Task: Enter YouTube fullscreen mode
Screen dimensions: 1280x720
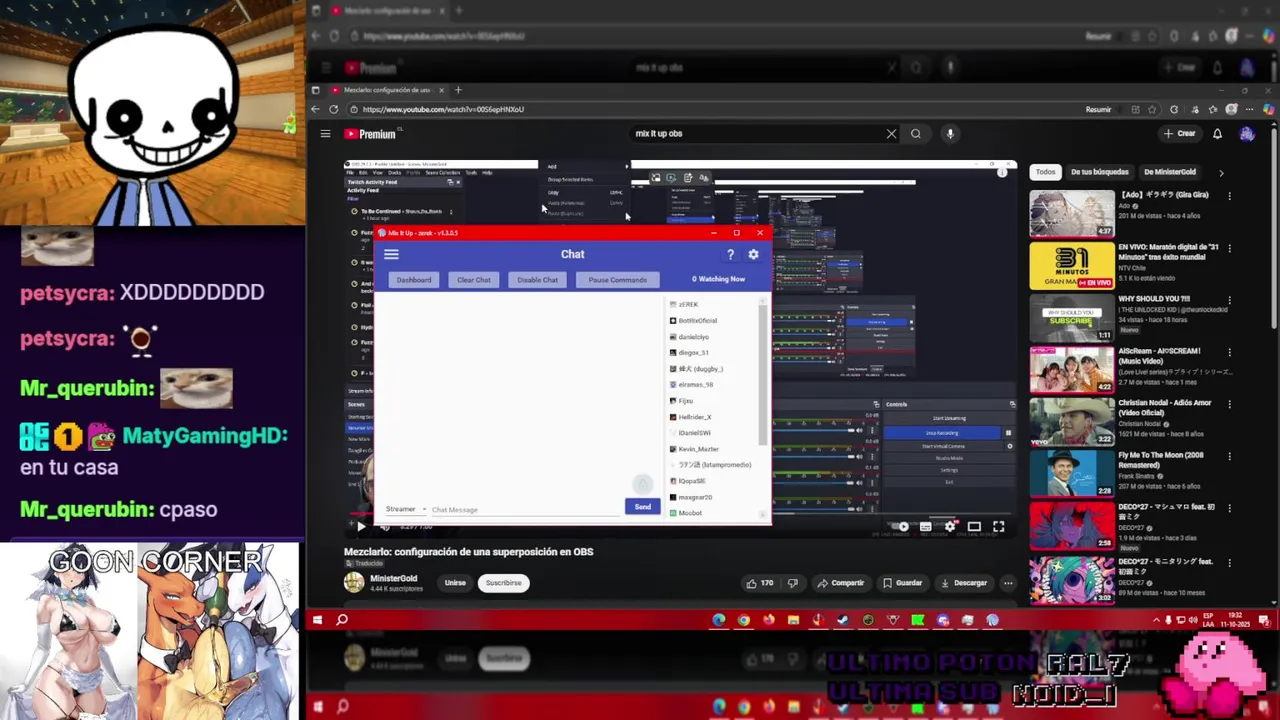Action: (x=998, y=527)
